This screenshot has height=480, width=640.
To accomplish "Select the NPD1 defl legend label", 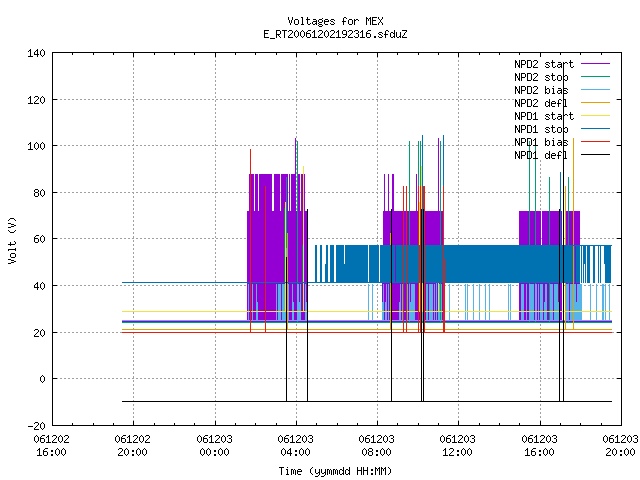I will tap(541, 155).
